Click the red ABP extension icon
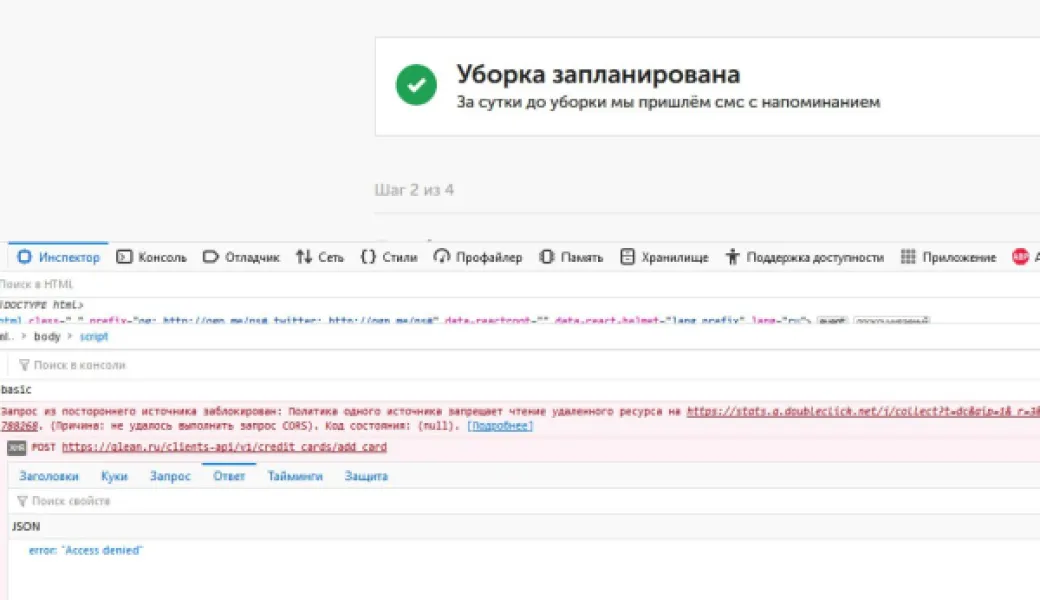This screenshot has width=1040, height=600. (x=1020, y=257)
